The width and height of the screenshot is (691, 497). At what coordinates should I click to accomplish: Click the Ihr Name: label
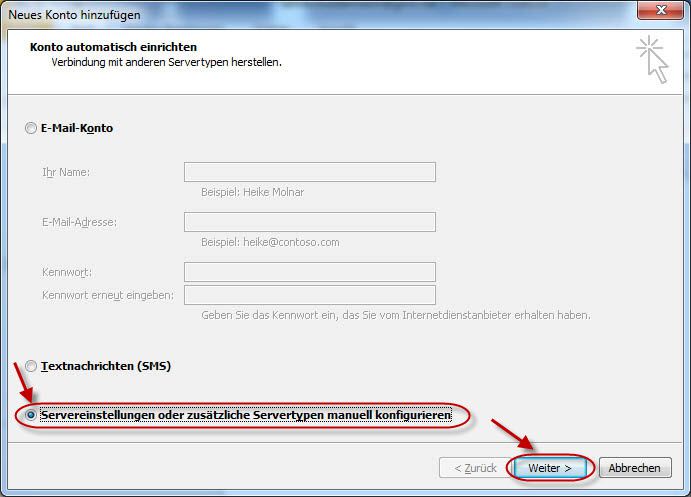66,172
